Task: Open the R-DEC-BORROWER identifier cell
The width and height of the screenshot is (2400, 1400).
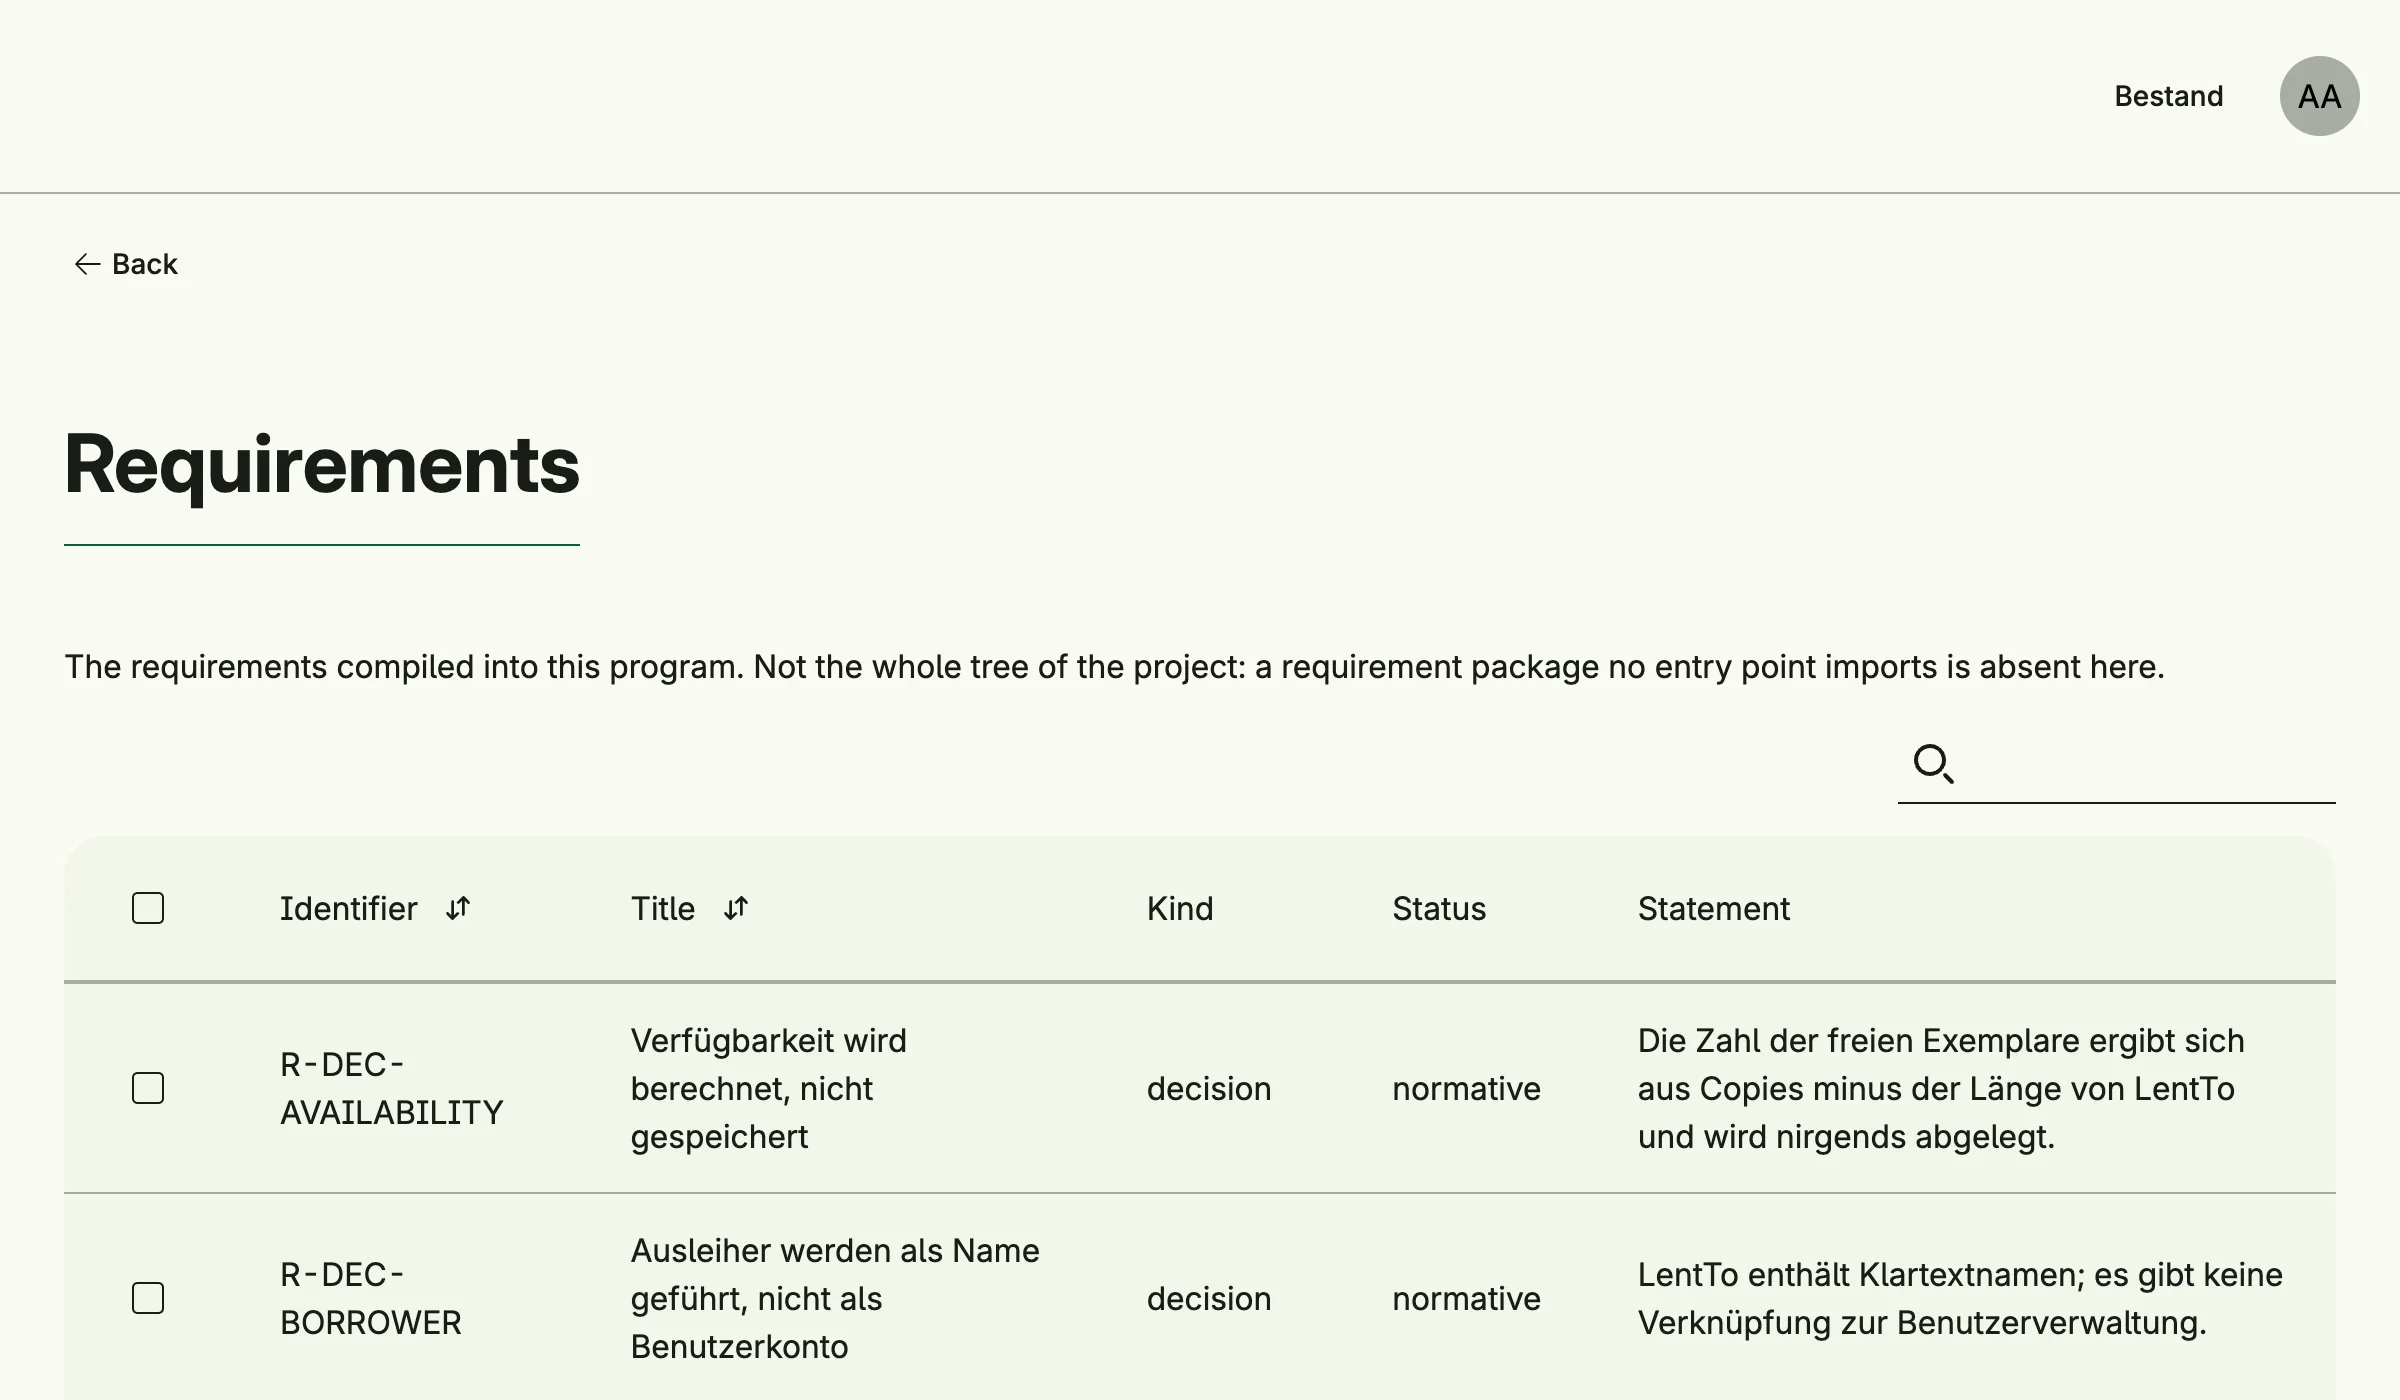Action: point(370,1298)
